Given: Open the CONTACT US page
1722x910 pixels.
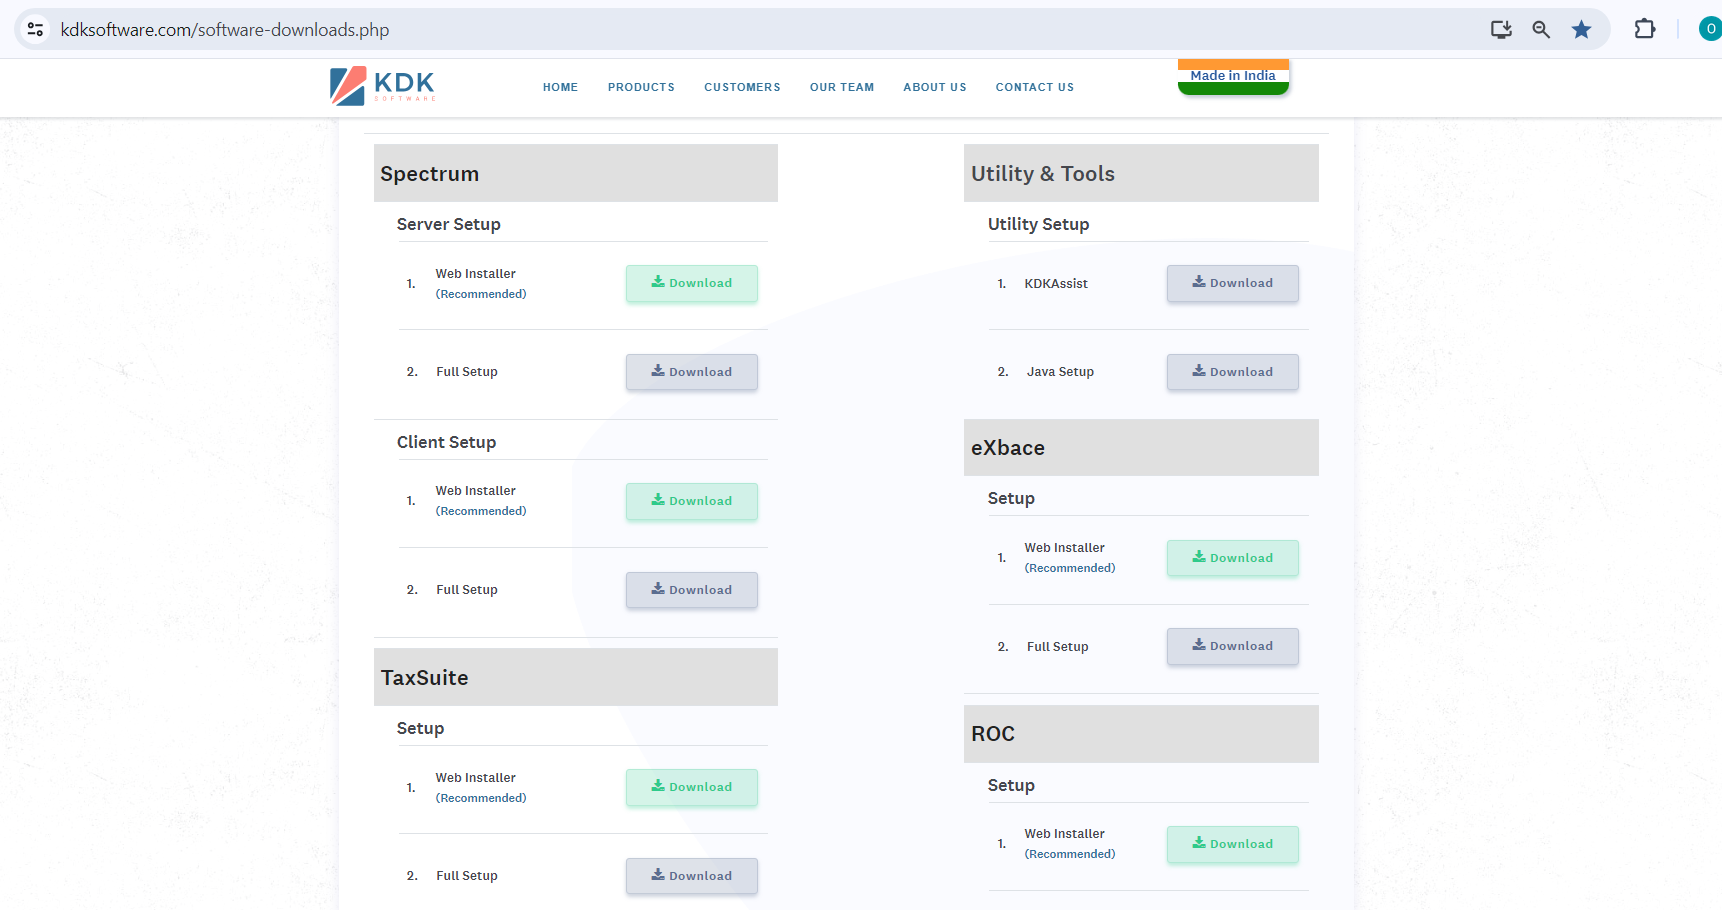Looking at the screenshot, I should [1035, 87].
